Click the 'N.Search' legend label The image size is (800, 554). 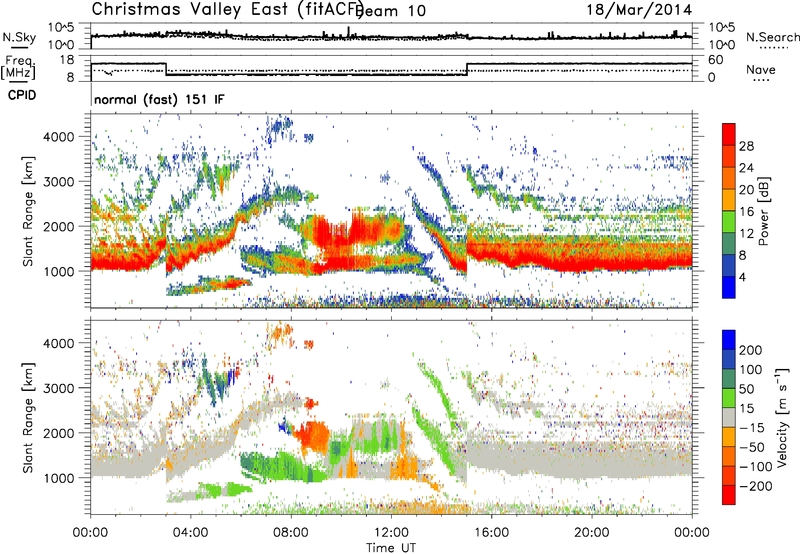pyautogui.click(x=773, y=37)
